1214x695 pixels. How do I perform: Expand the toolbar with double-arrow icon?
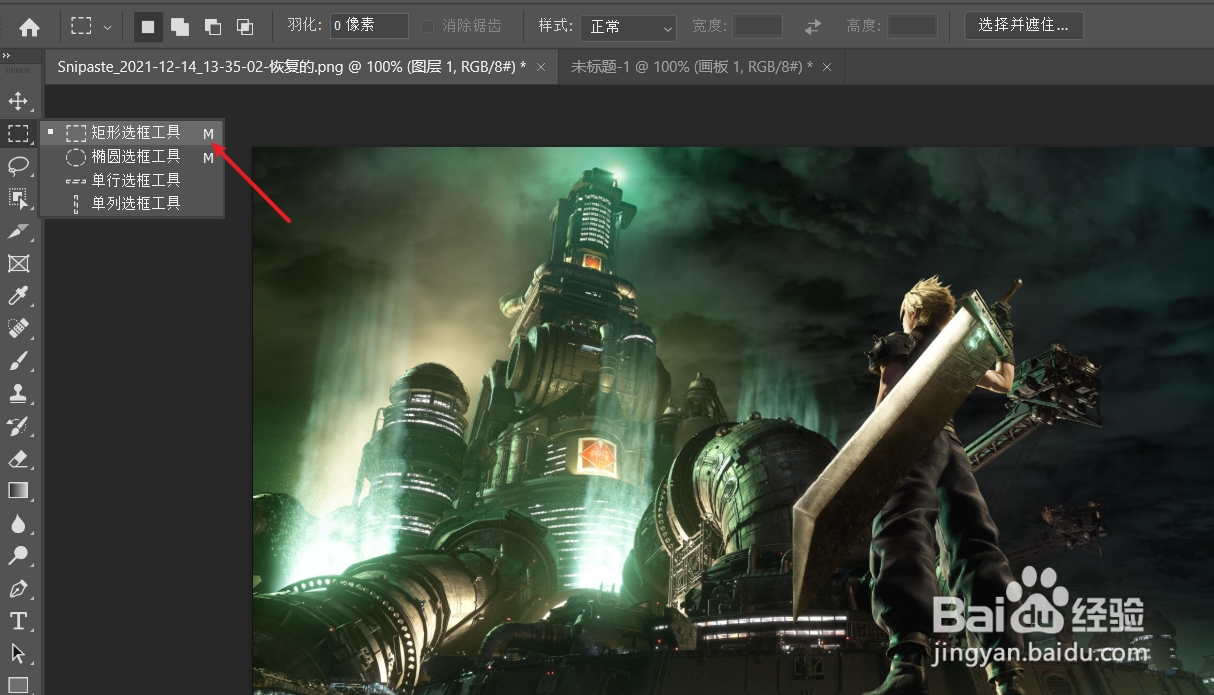[x=6, y=56]
